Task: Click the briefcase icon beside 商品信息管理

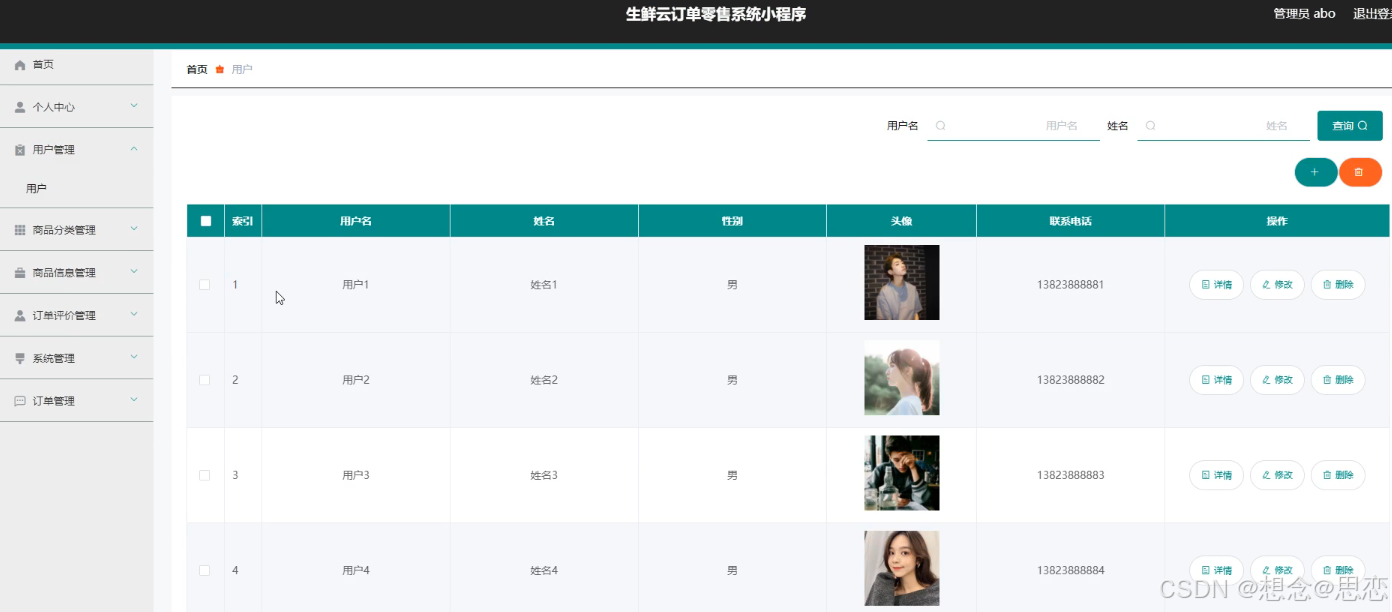Action: click(20, 273)
